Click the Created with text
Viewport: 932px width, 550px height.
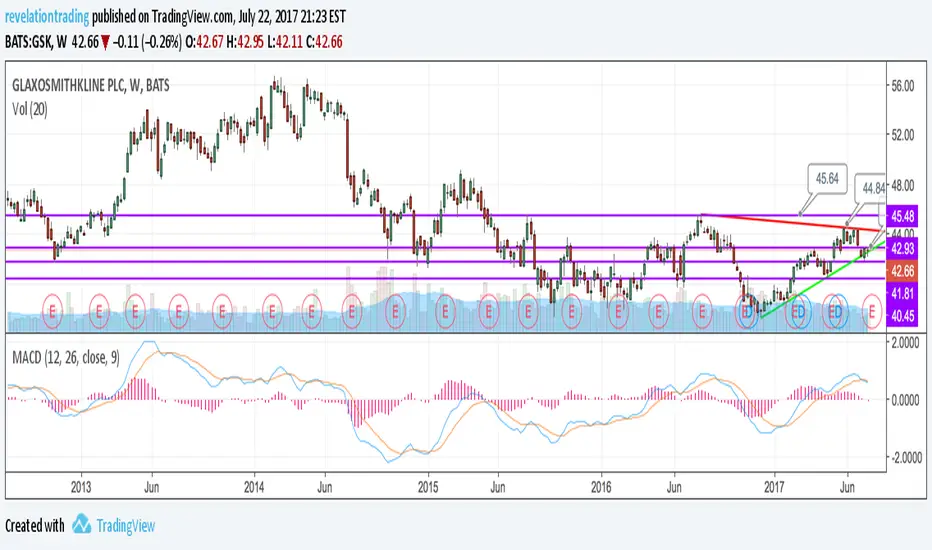pos(34,526)
